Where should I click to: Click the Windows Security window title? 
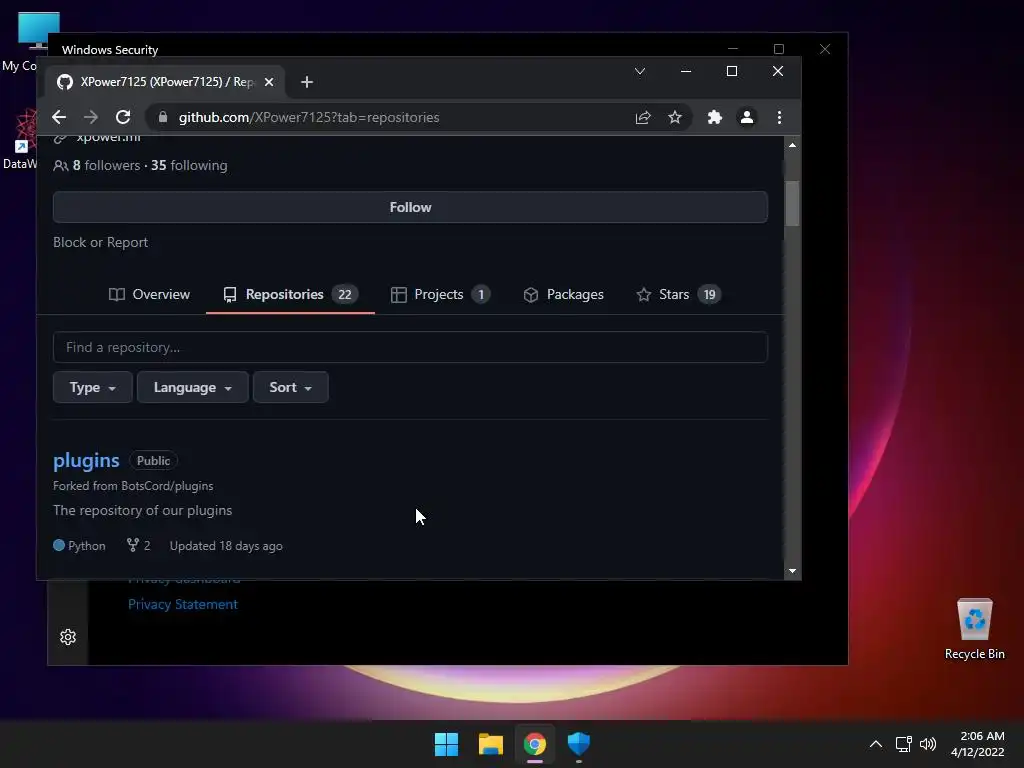pos(110,50)
